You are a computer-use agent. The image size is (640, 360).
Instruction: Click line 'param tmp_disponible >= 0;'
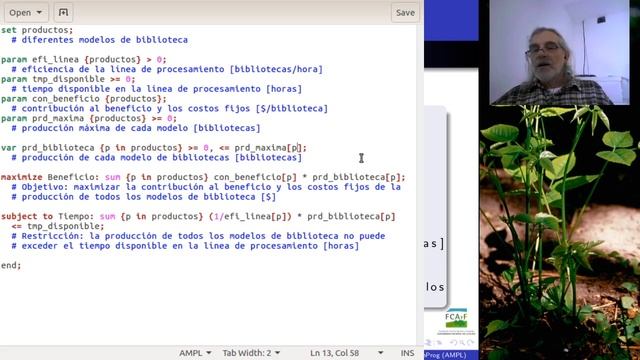68,79
